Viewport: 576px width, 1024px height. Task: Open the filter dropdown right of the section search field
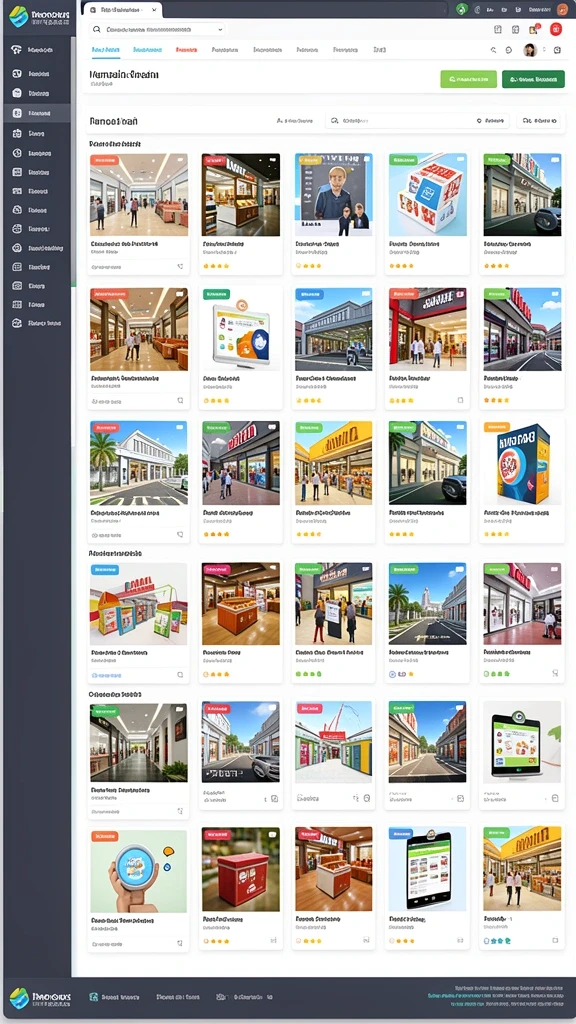point(492,121)
